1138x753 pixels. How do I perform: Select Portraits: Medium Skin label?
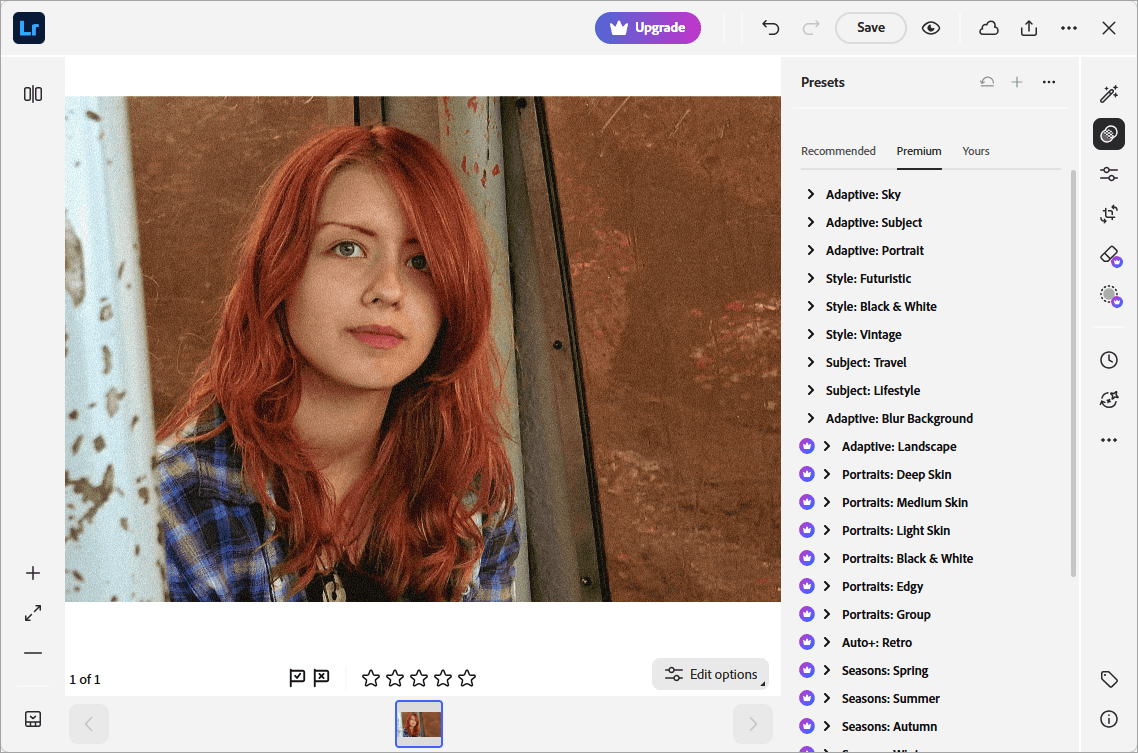(904, 502)
